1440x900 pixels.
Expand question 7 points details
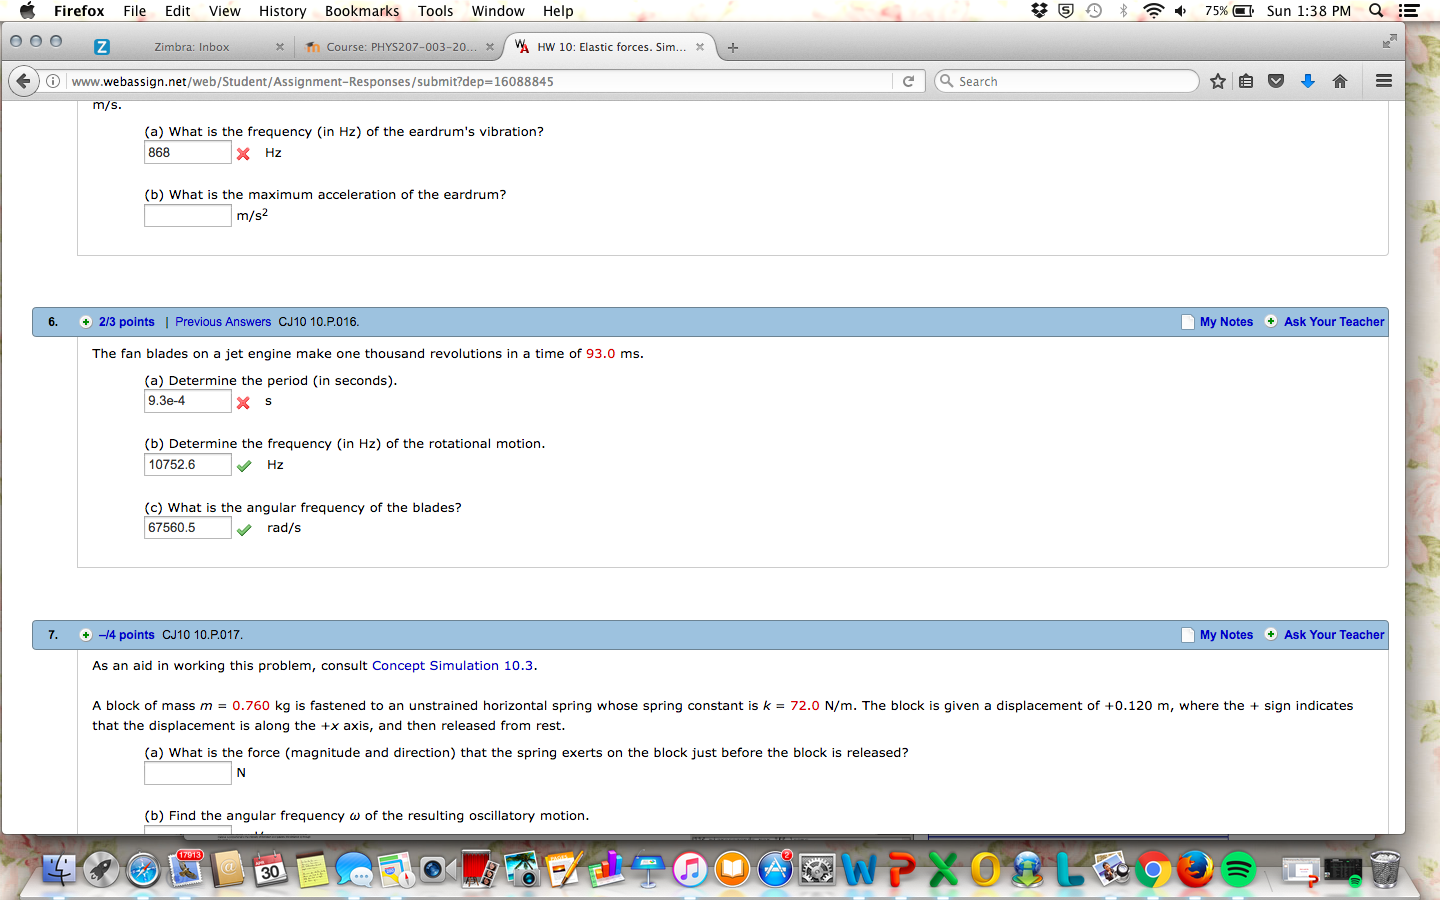[x=86, y=635]
